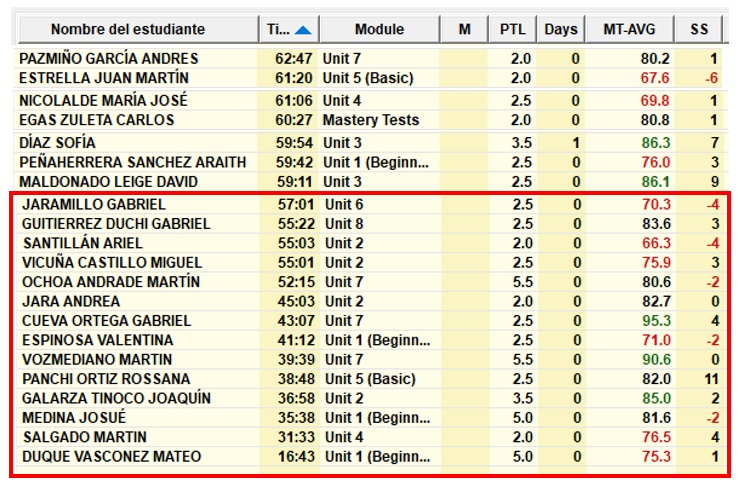Select student DUQUE VASCONEZ MATEO

112,456
